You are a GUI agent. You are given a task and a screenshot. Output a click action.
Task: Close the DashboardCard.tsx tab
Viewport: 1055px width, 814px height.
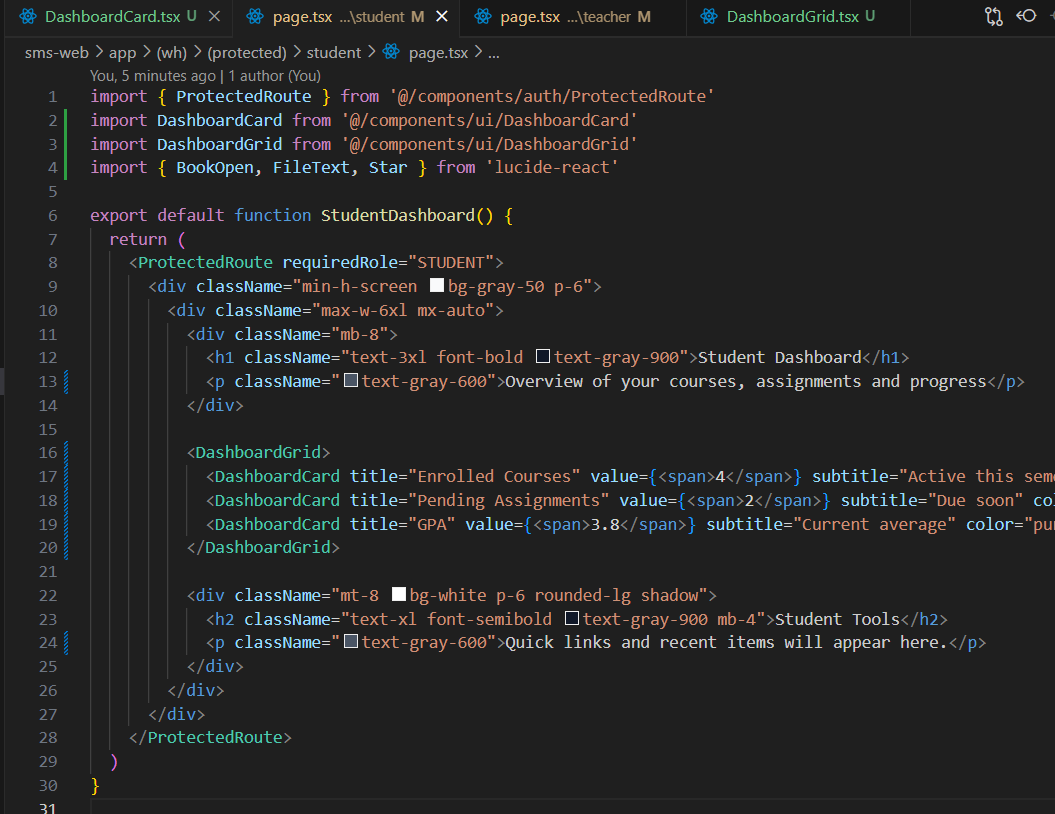(x=214, y=16)
